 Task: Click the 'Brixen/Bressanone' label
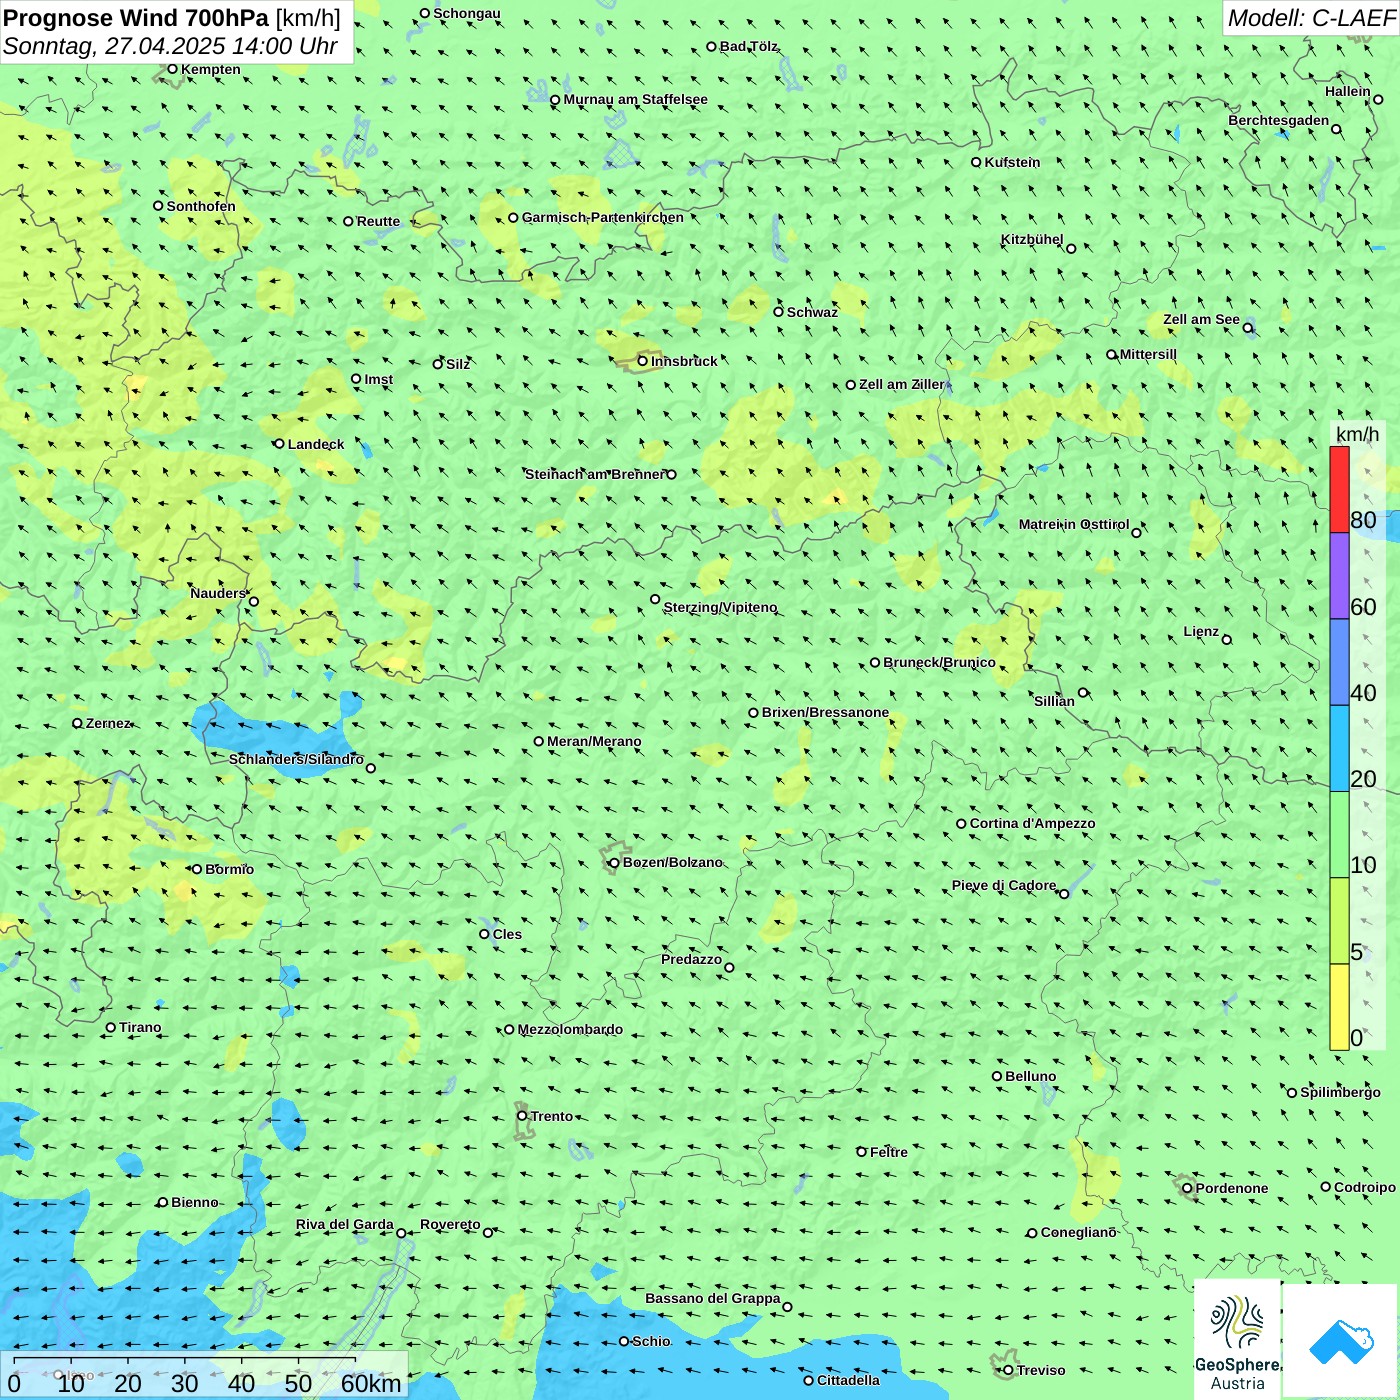pos(825,712)
